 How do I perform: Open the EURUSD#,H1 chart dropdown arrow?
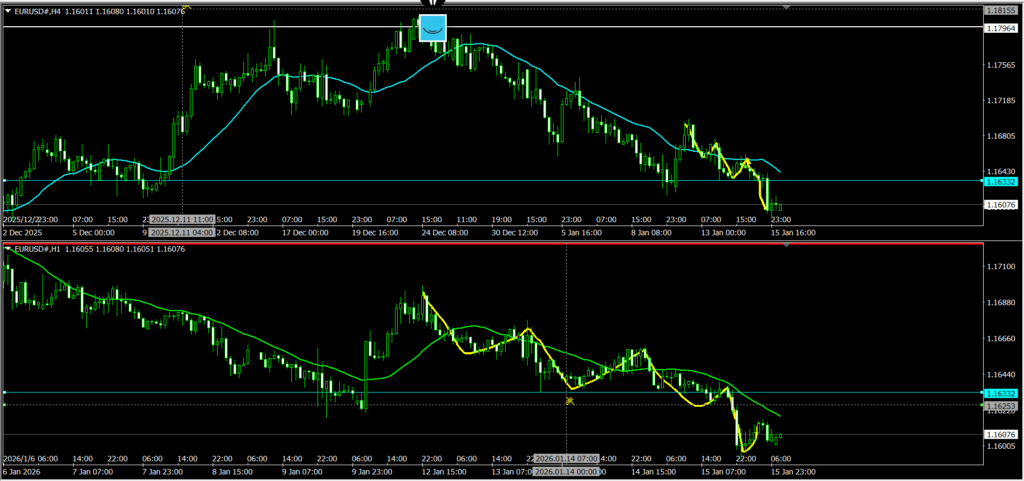pyautogui.click(x=8, y=248)
